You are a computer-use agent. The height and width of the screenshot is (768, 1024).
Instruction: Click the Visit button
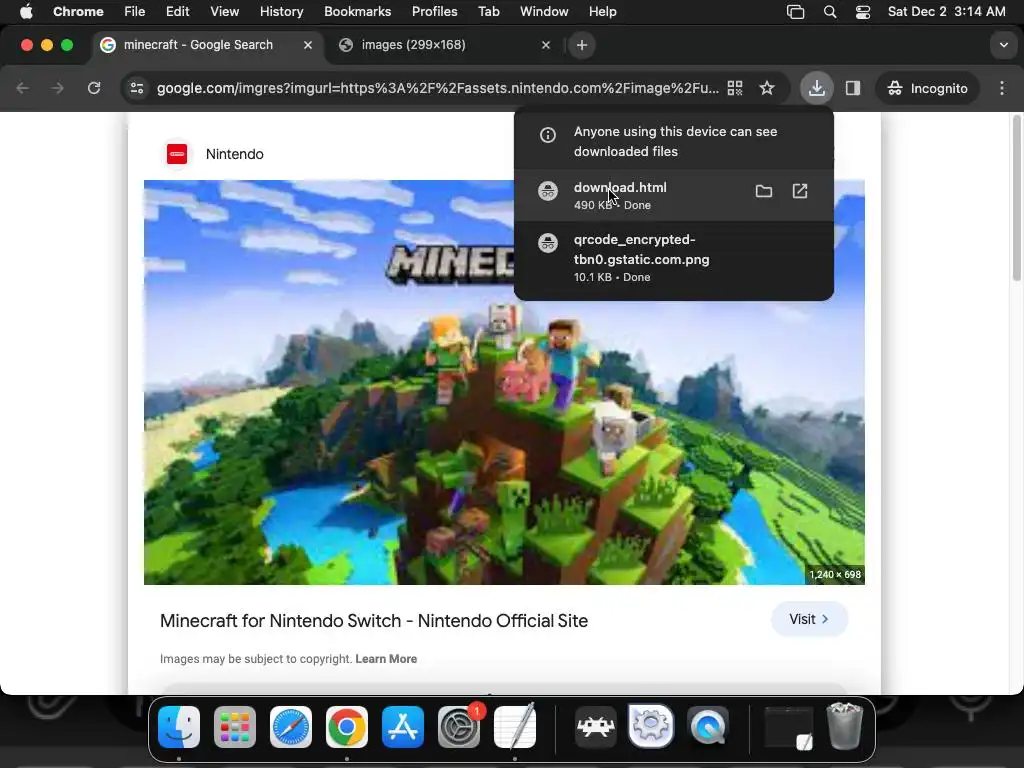809,618
